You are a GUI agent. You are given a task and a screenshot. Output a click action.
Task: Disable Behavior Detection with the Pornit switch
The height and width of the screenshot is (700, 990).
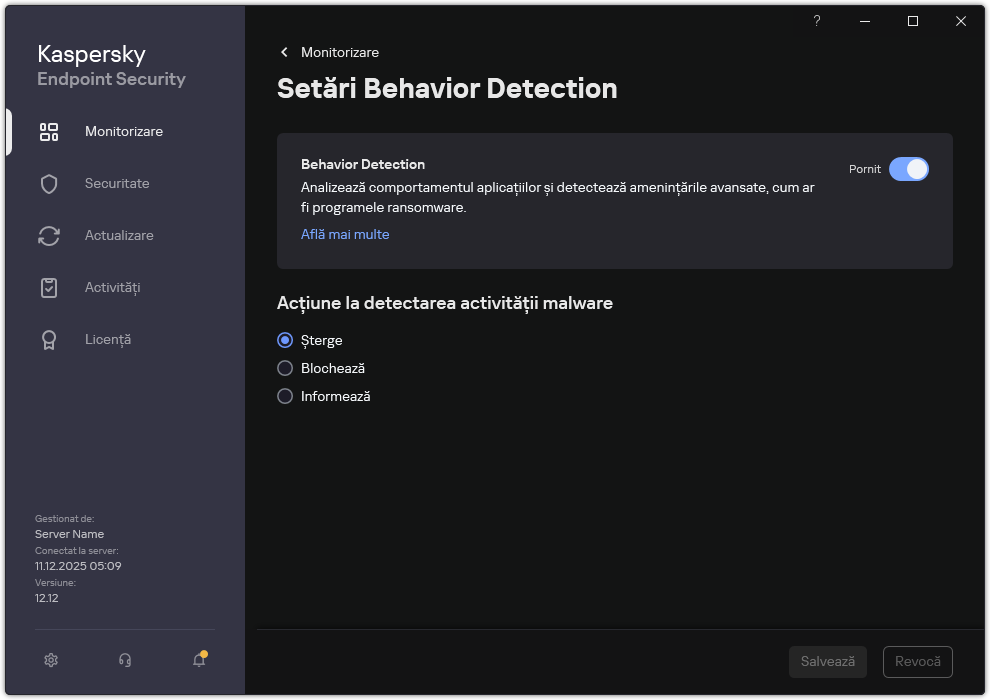pos(910,169)
